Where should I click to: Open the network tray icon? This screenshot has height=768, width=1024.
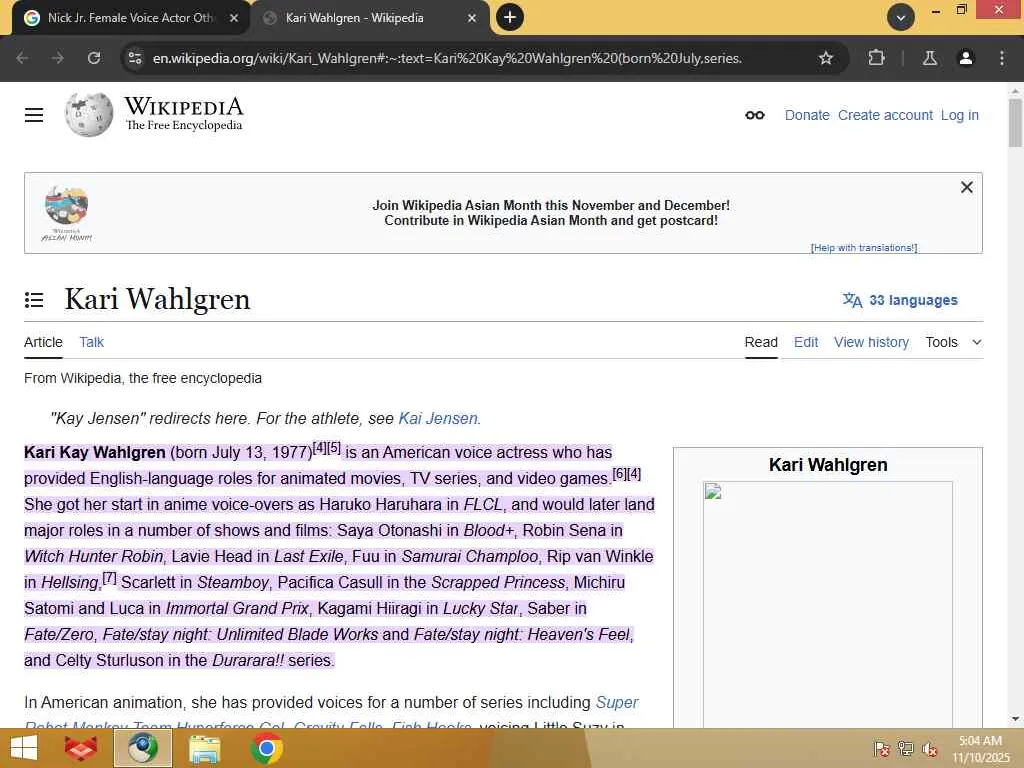click(905, 748)
